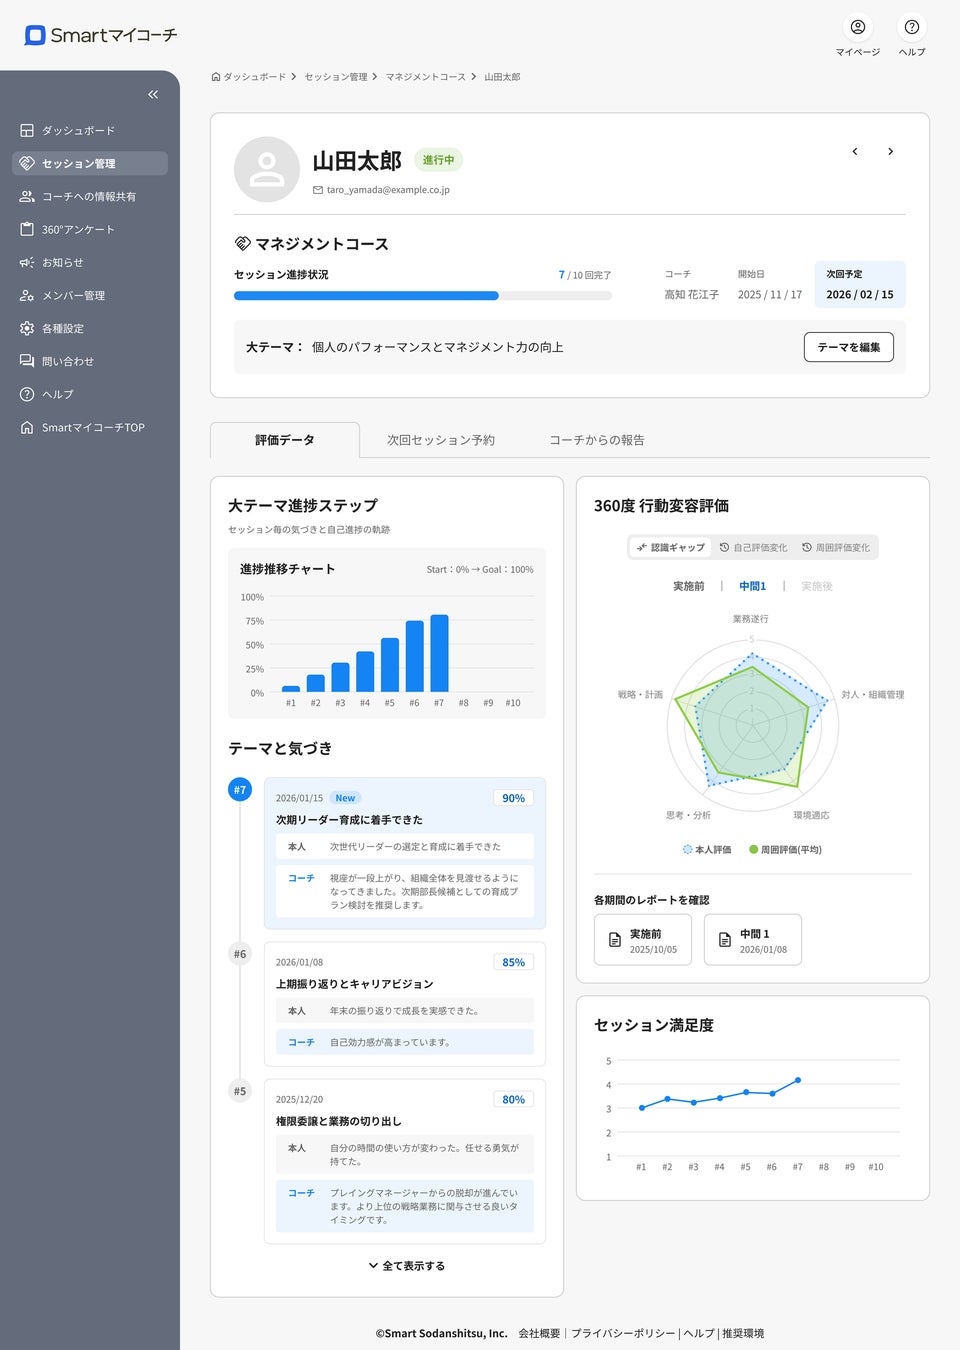
Task: Select 認識ギャップ view toggle
Action: (x=671, y=547)
